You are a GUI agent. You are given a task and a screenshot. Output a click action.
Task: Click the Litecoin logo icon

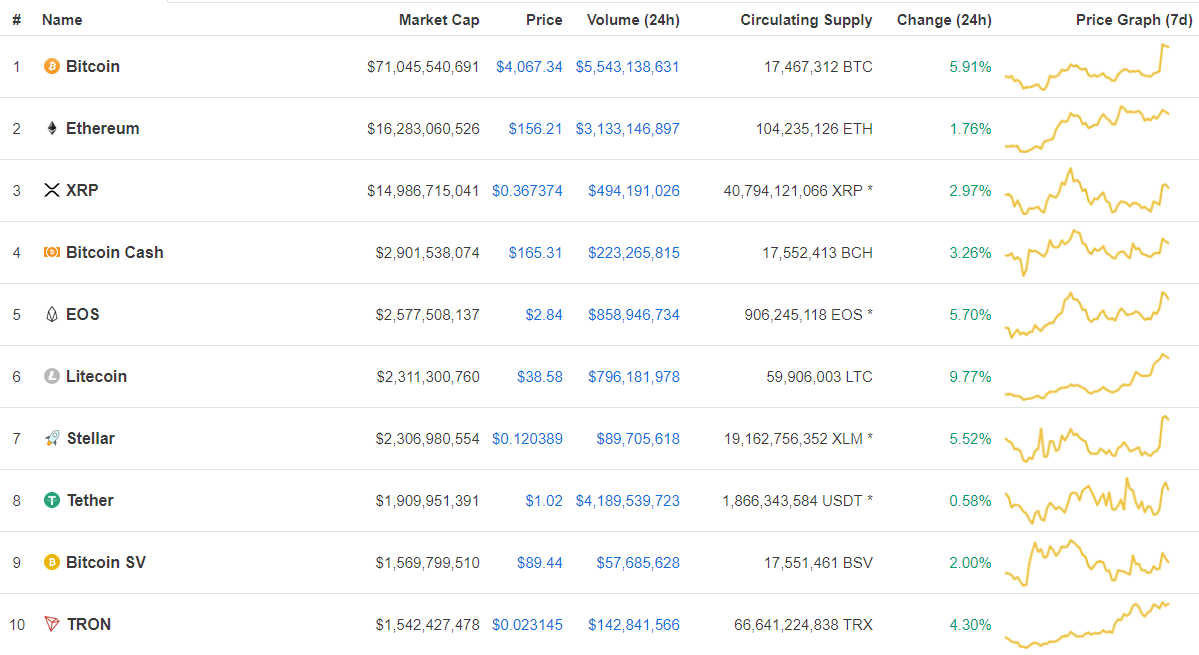pos(51,376)
